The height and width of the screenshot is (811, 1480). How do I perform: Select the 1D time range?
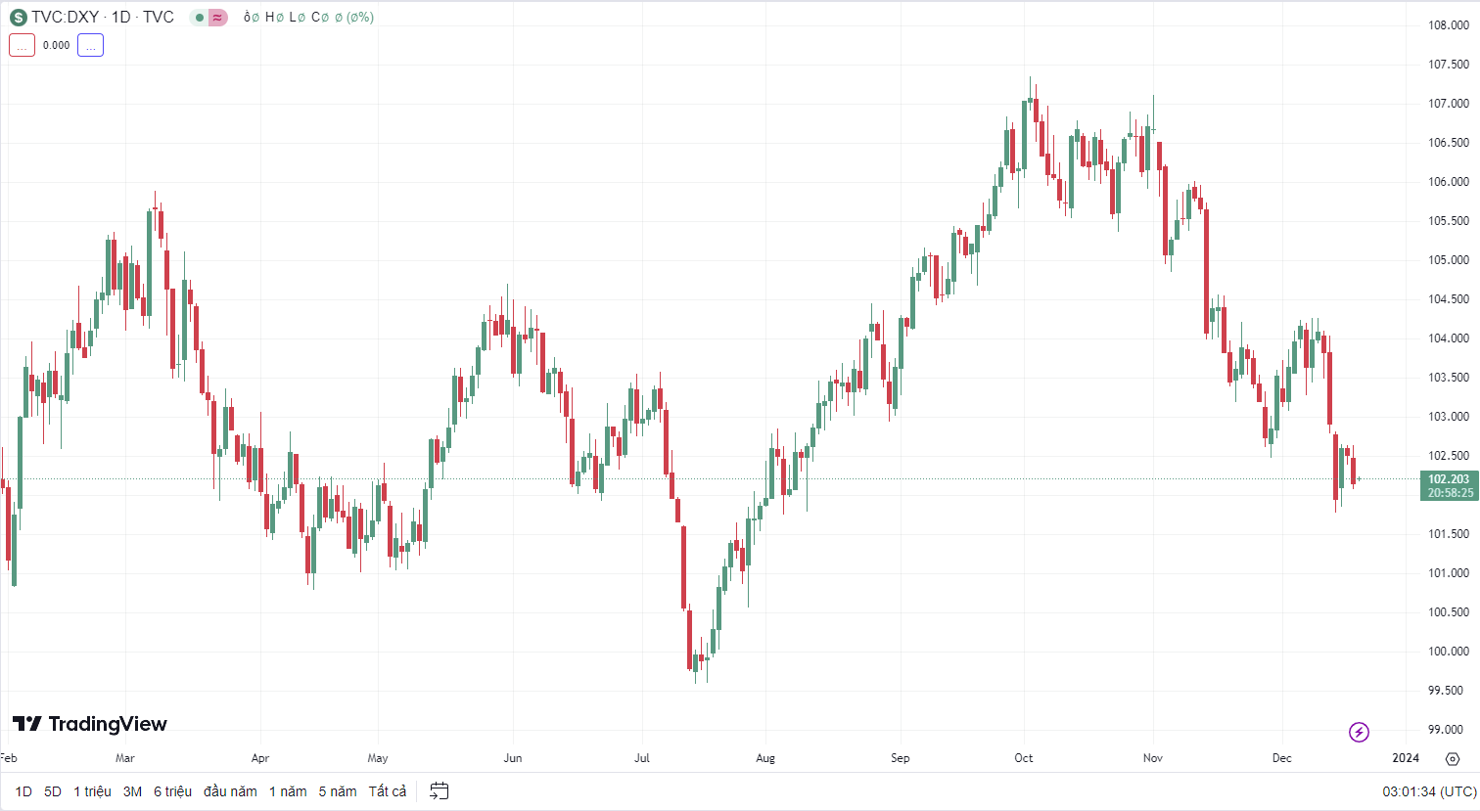(x=23, y=791)
